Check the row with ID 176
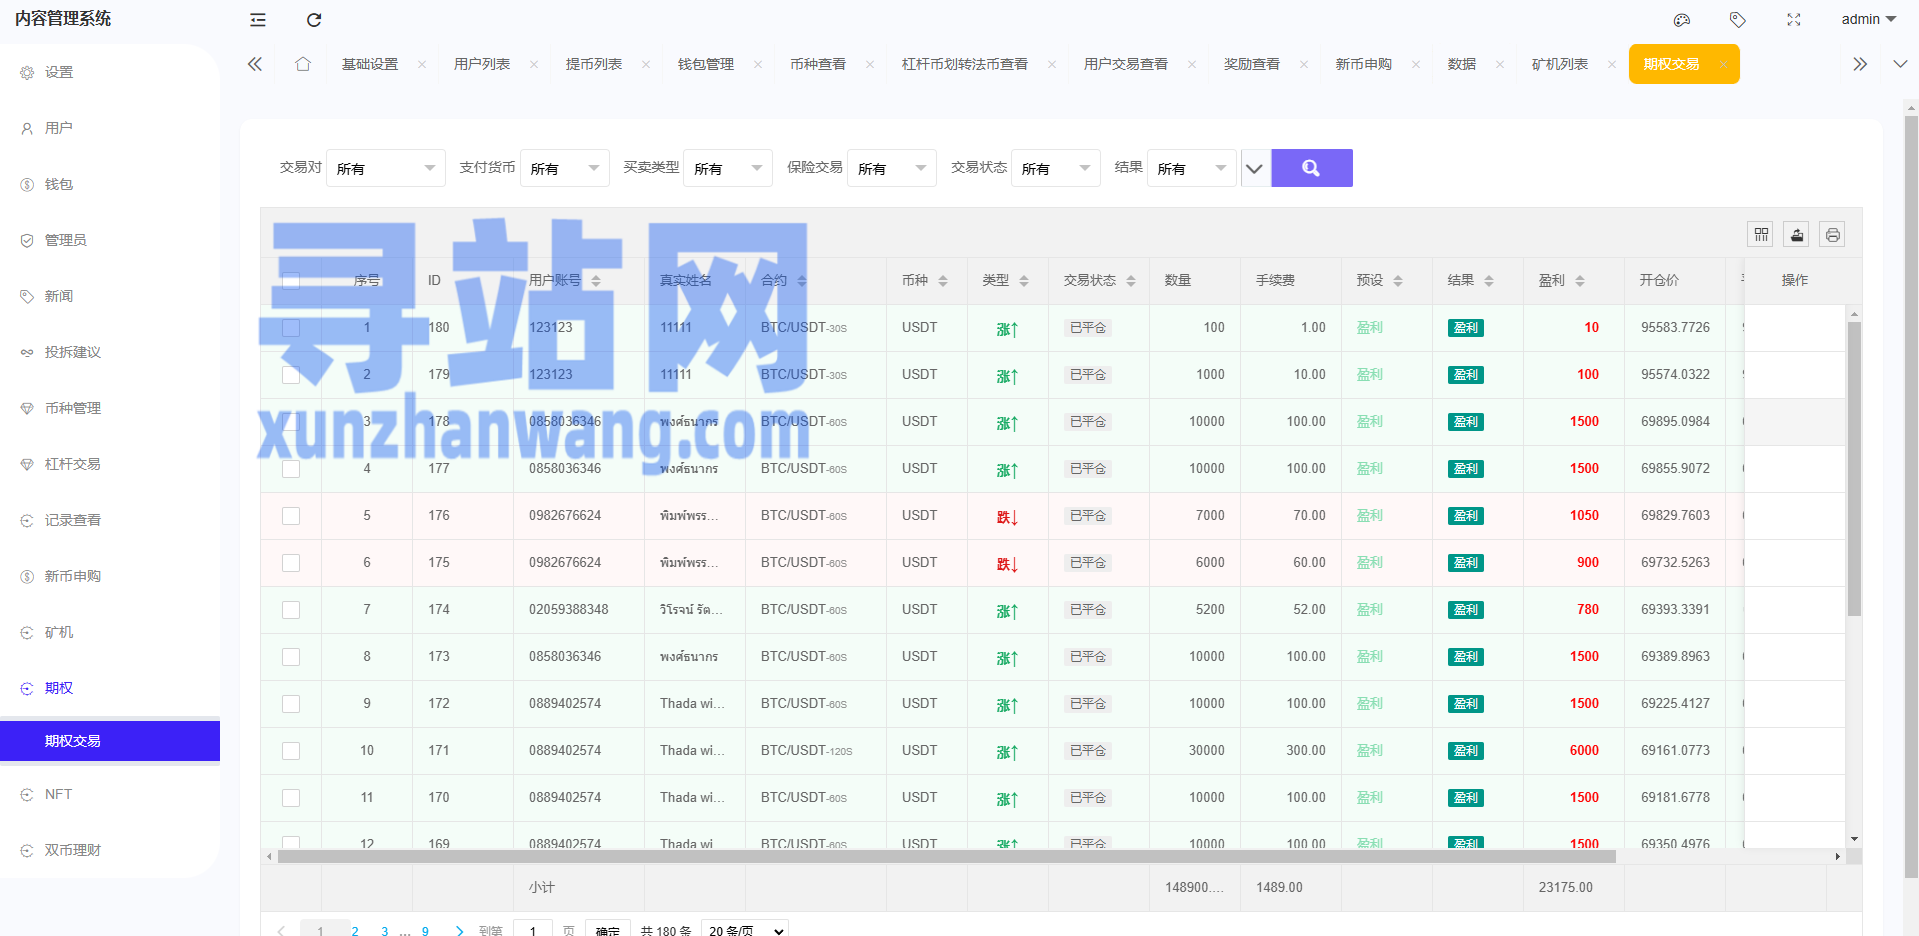The image size is (1919, 936). [x=291, y=516]
